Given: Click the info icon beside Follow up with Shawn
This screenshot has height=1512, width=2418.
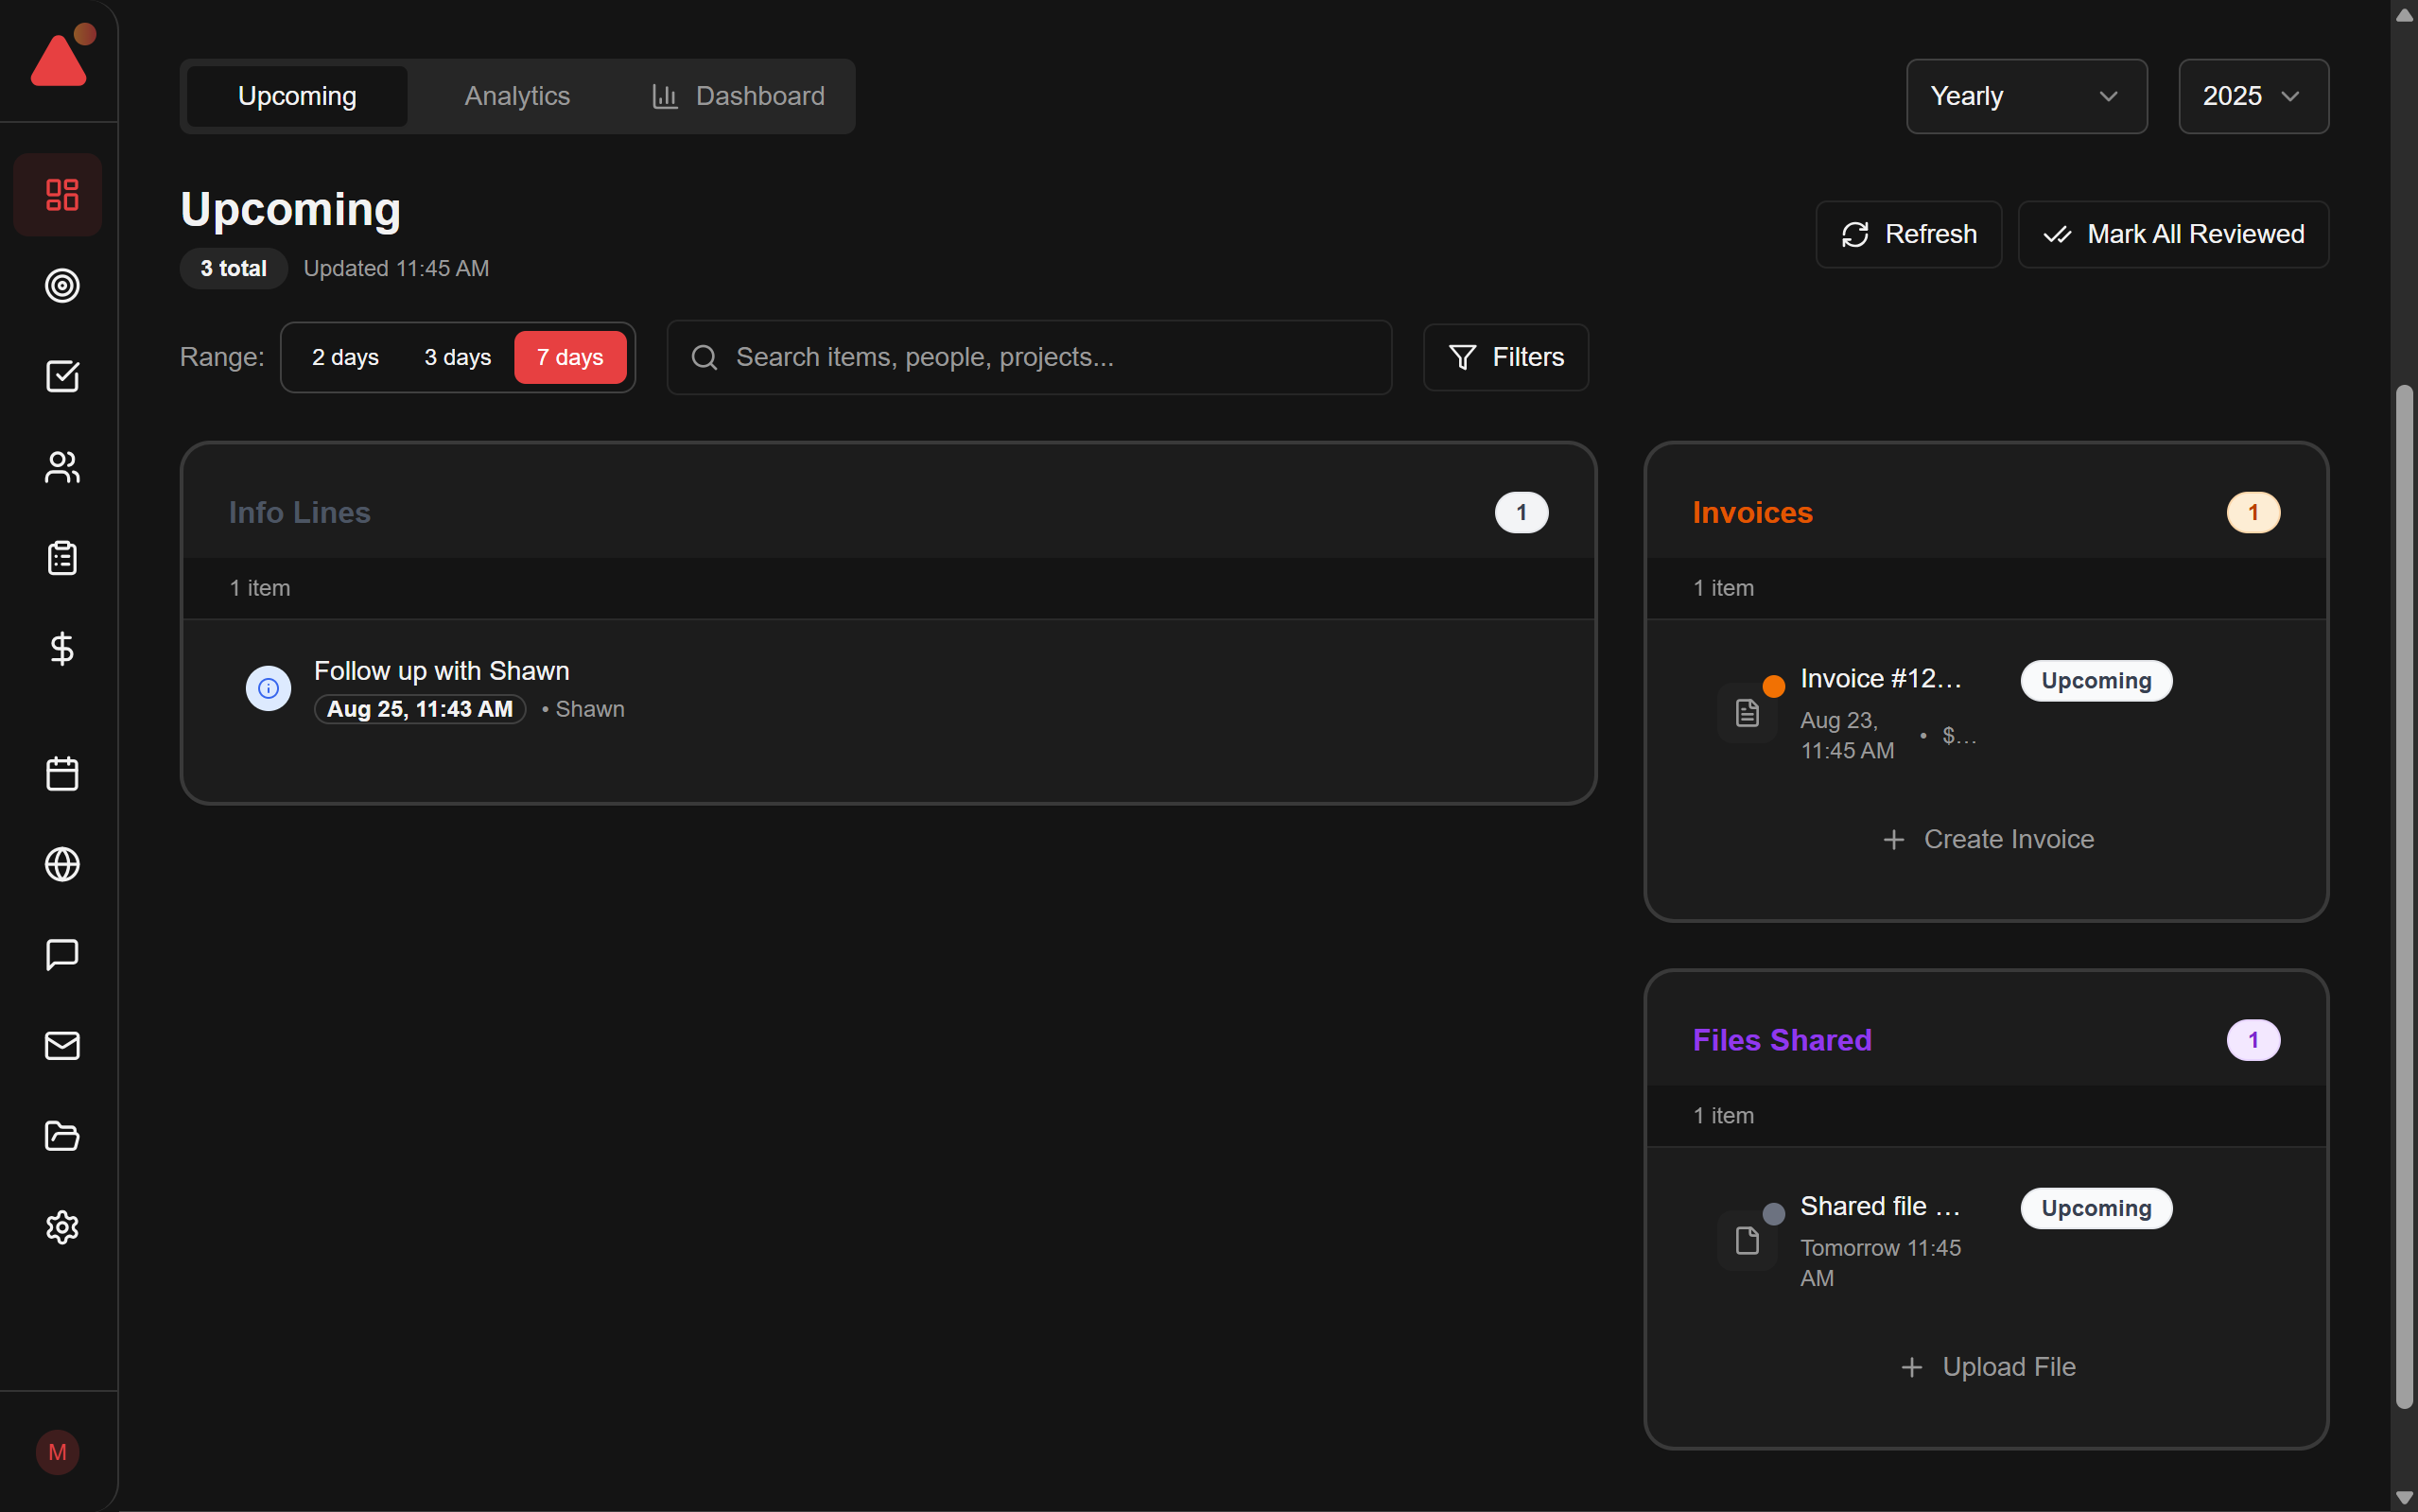Looking at the screenshot, I should pyautogui.click(x=268, y=688).
